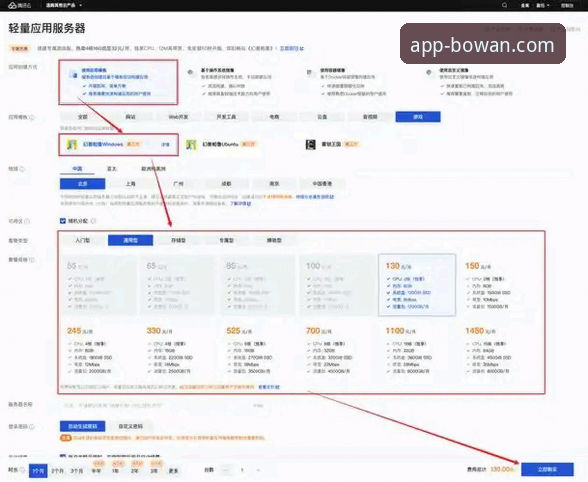Switch region group to 中国

coord(77,169)
